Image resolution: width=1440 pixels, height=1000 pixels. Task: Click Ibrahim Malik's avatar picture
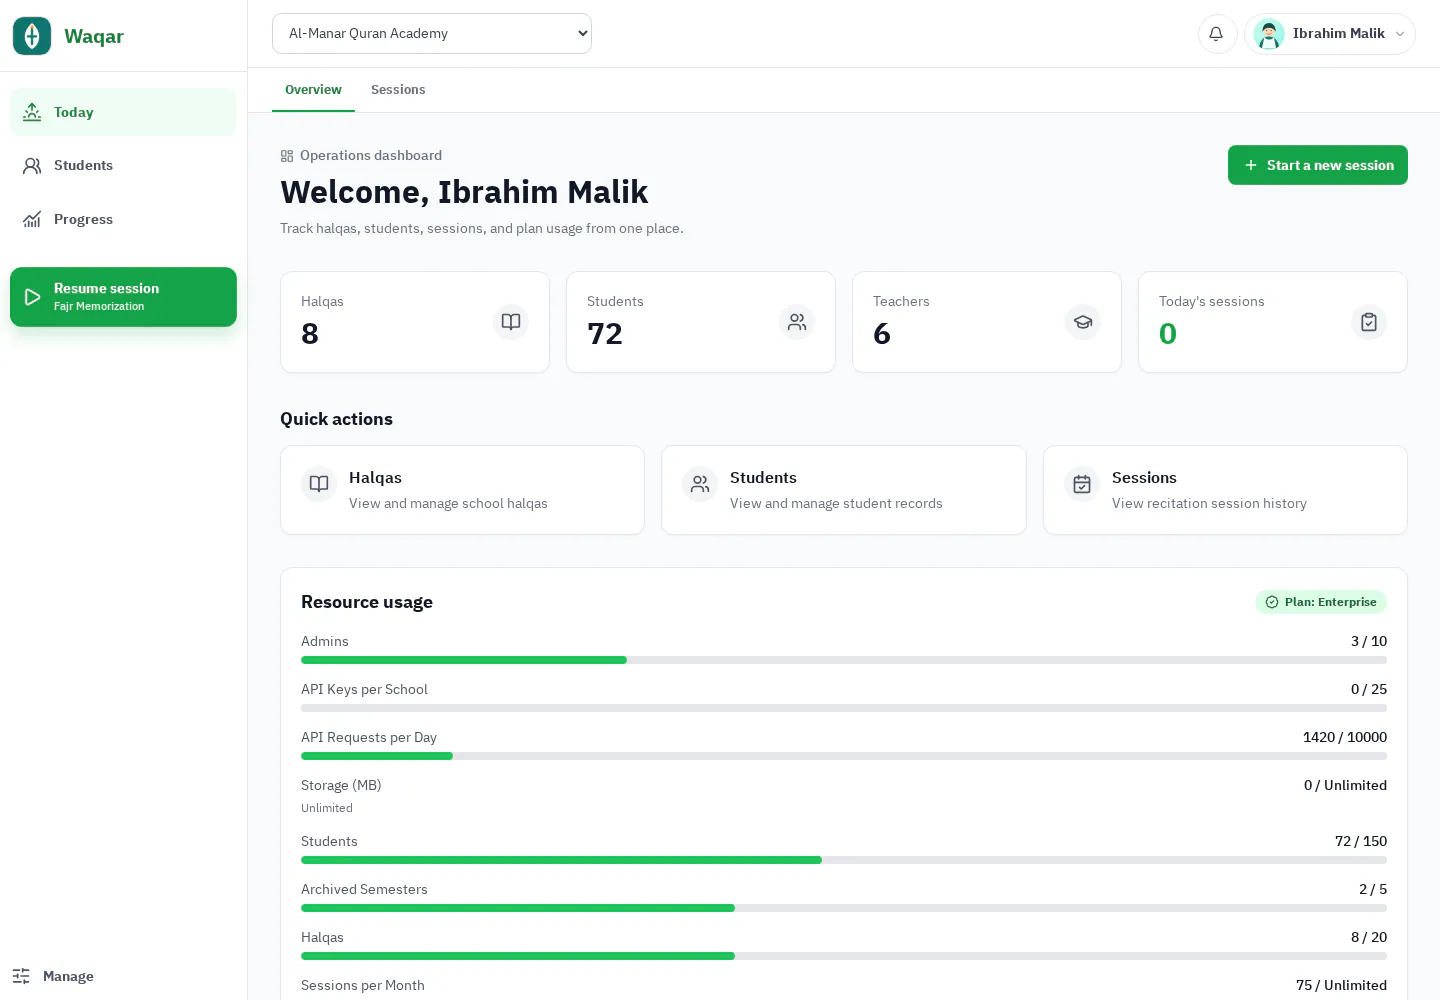point(1269,34)
